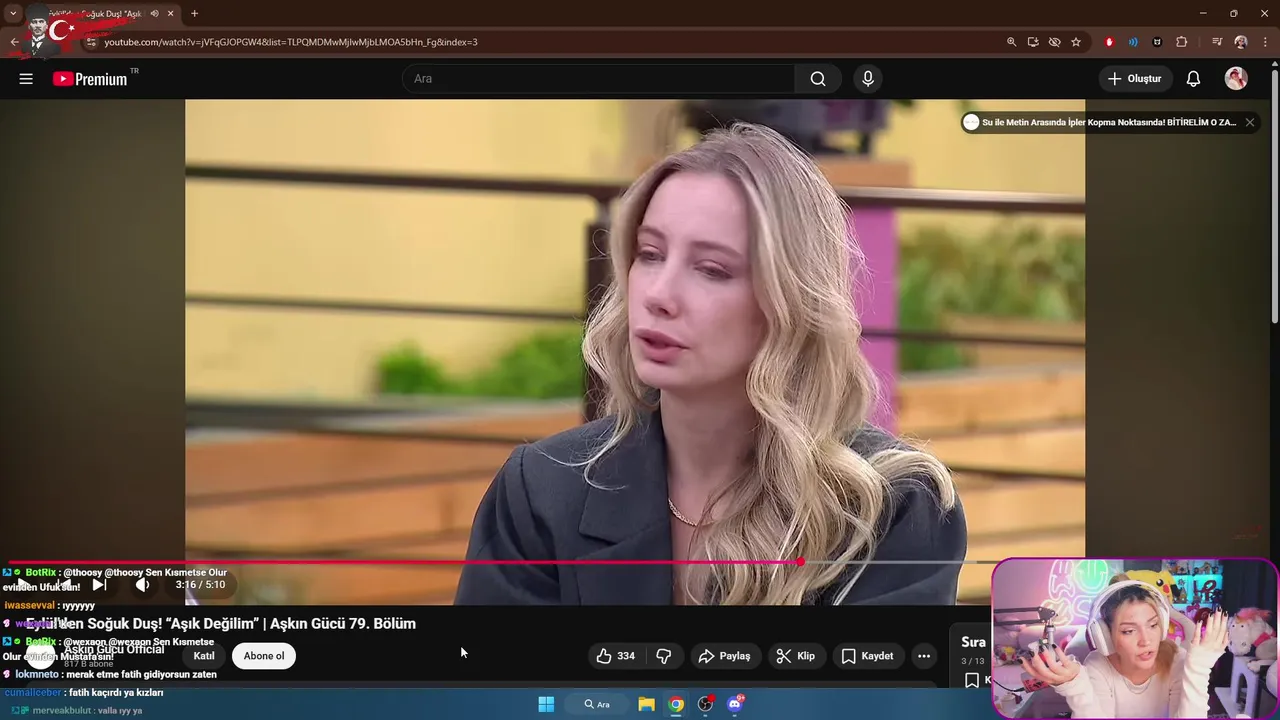Open the YouTube guide hamburger menu

pos(26,79)
